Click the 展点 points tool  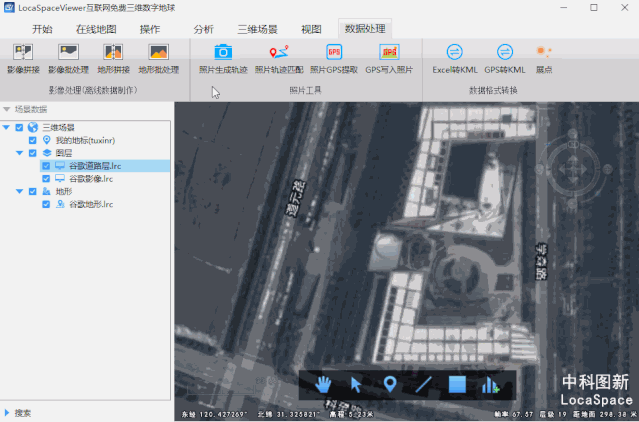coord(544,59)
